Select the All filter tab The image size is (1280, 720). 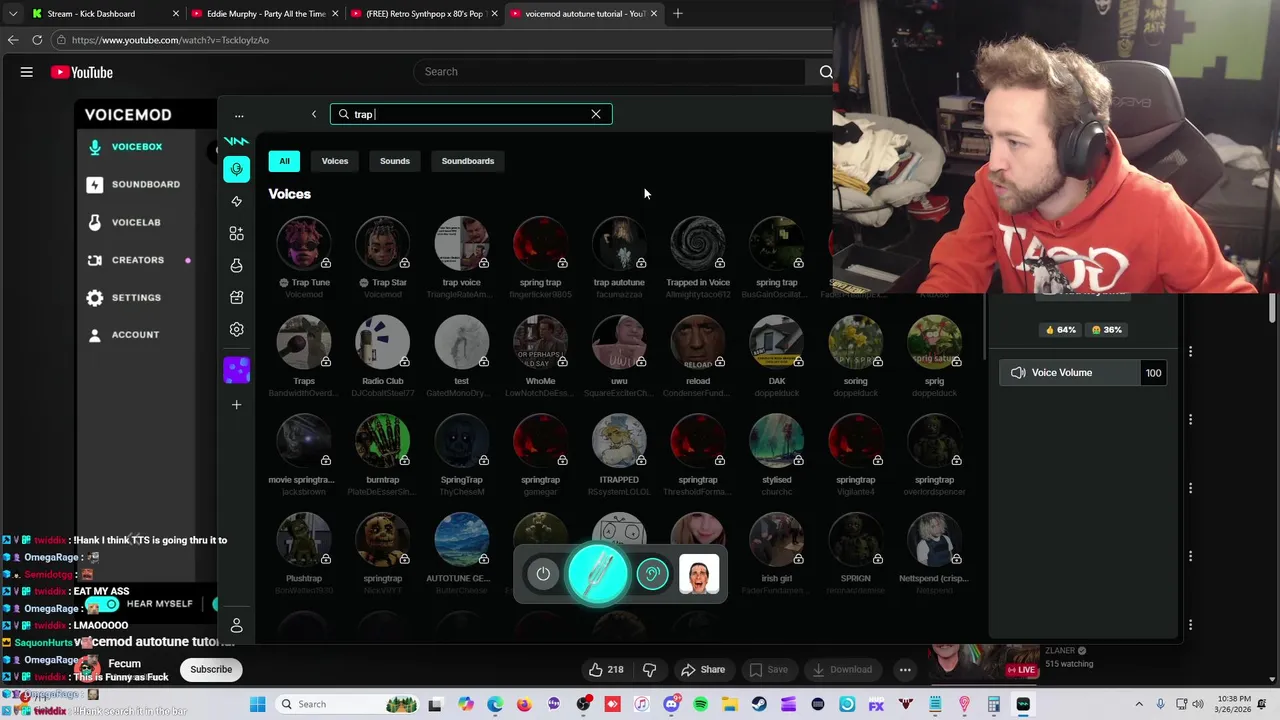click(284, 161)
